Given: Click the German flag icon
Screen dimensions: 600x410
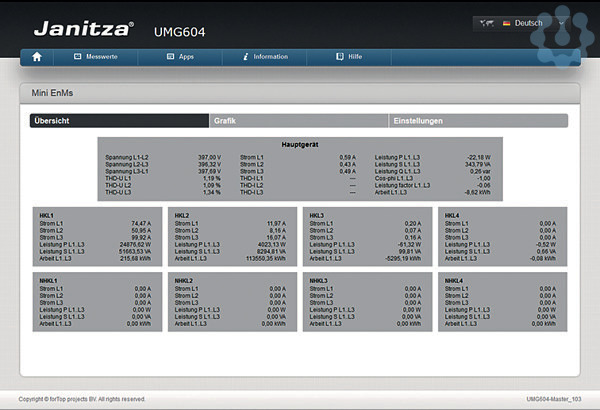Looking at the screenshot, I should (507, 23).
